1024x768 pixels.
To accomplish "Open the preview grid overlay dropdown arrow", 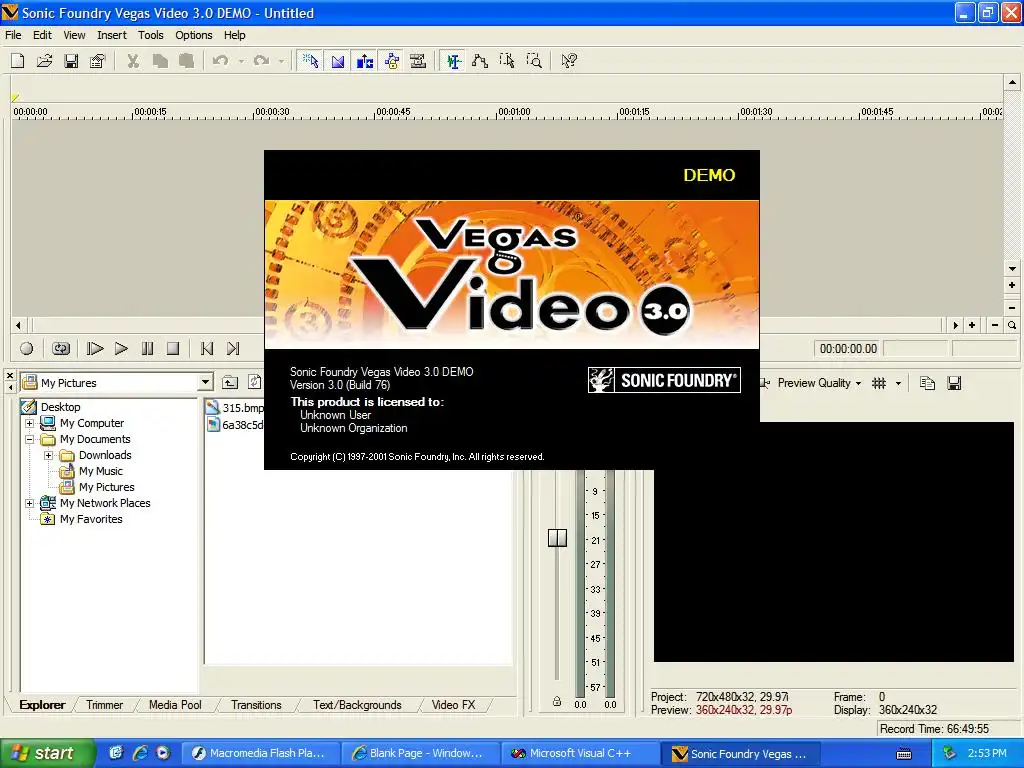I will tap(898, 383).
